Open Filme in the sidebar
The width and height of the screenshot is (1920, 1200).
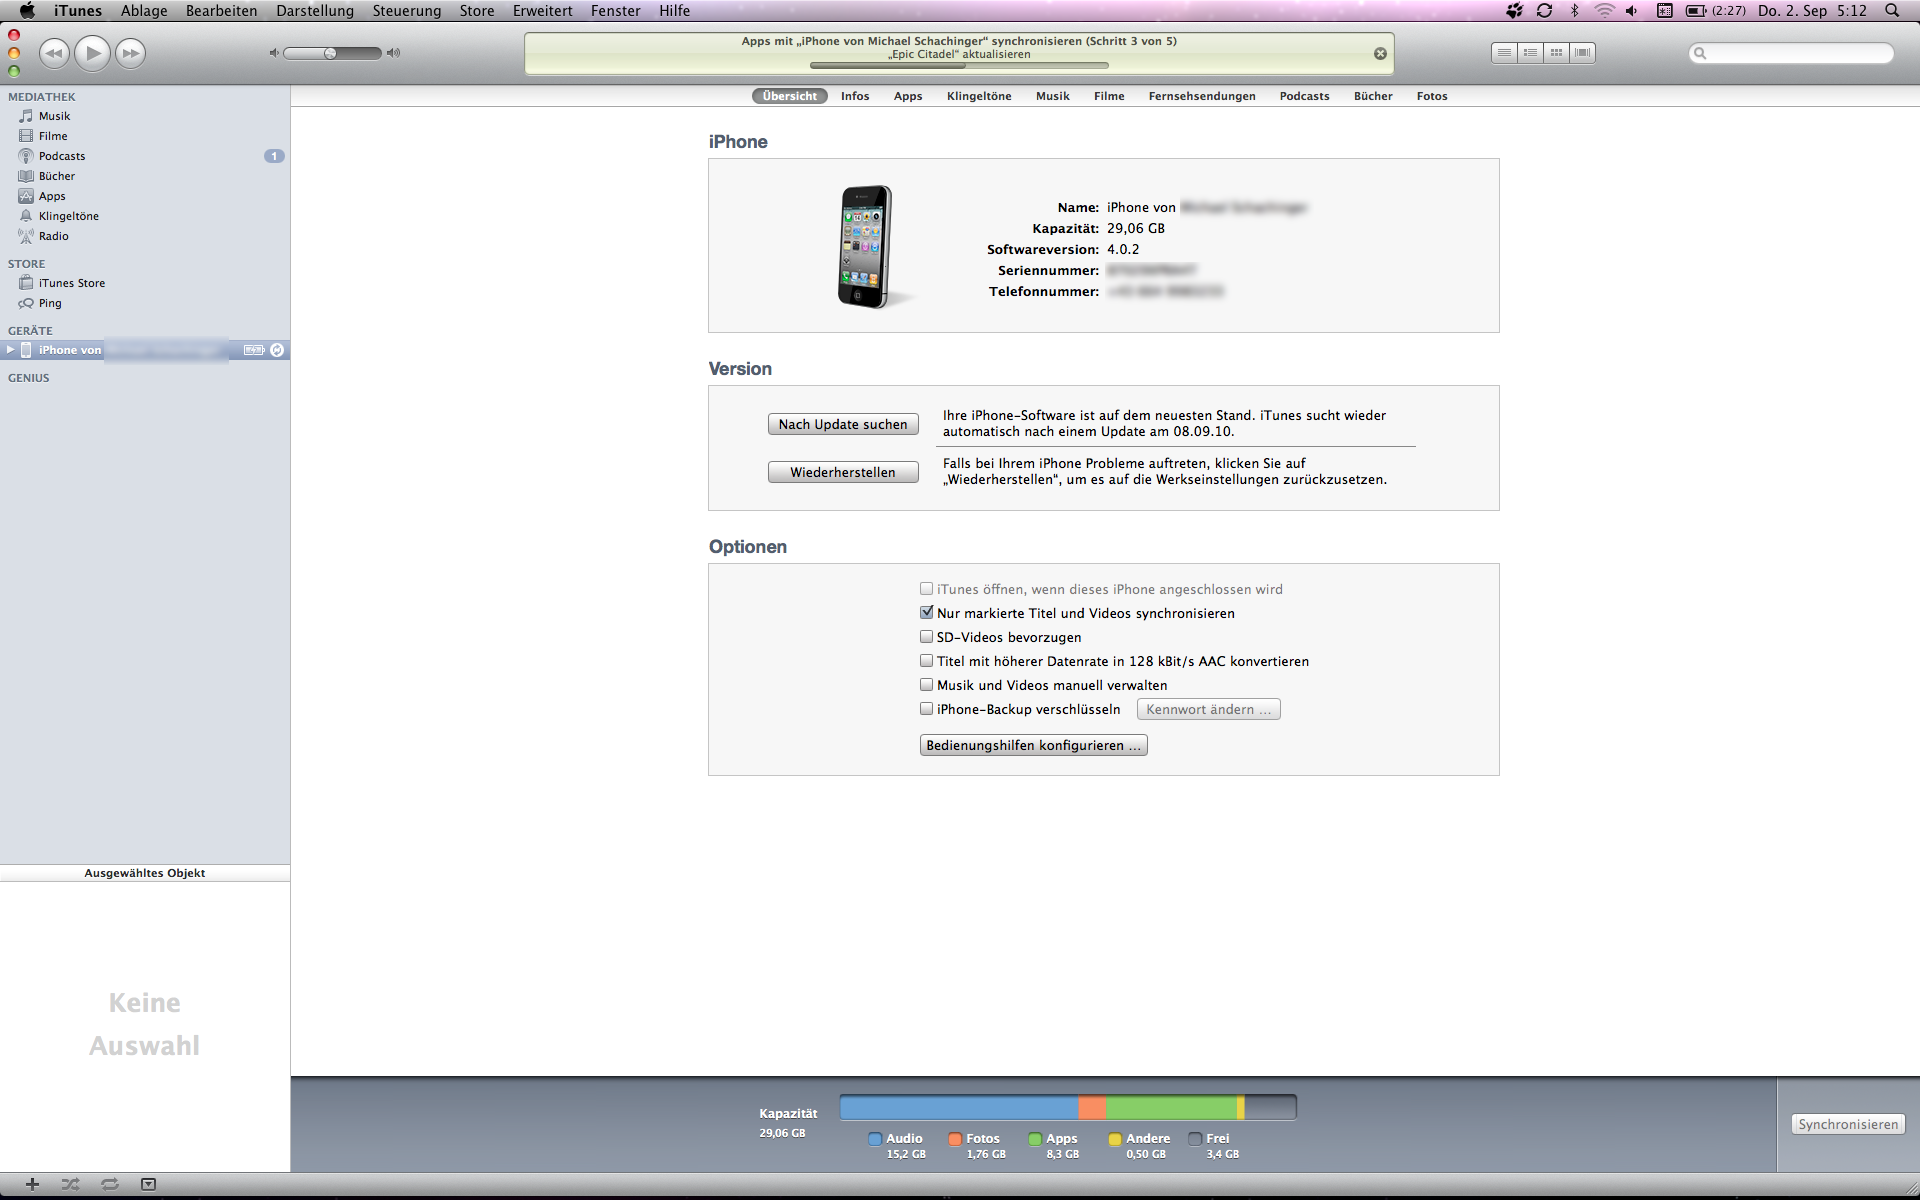coord(145,136)
